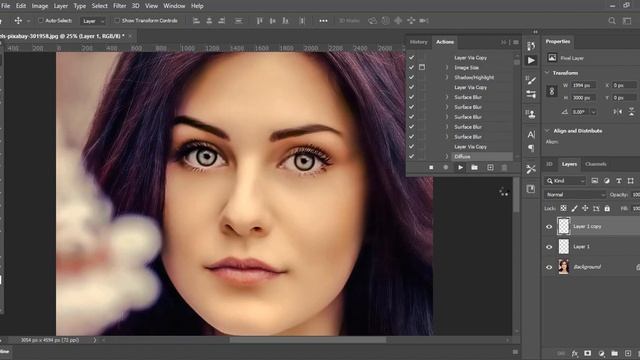Click the Stop recording button in Actions

(x=431, y=167)
